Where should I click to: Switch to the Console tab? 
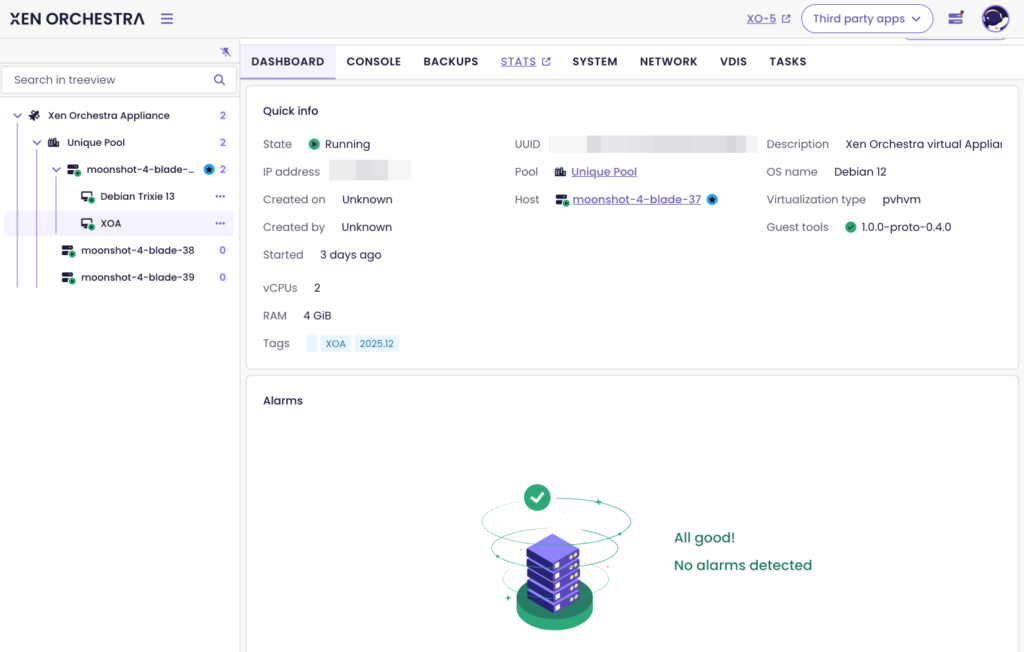click(373, 62)
